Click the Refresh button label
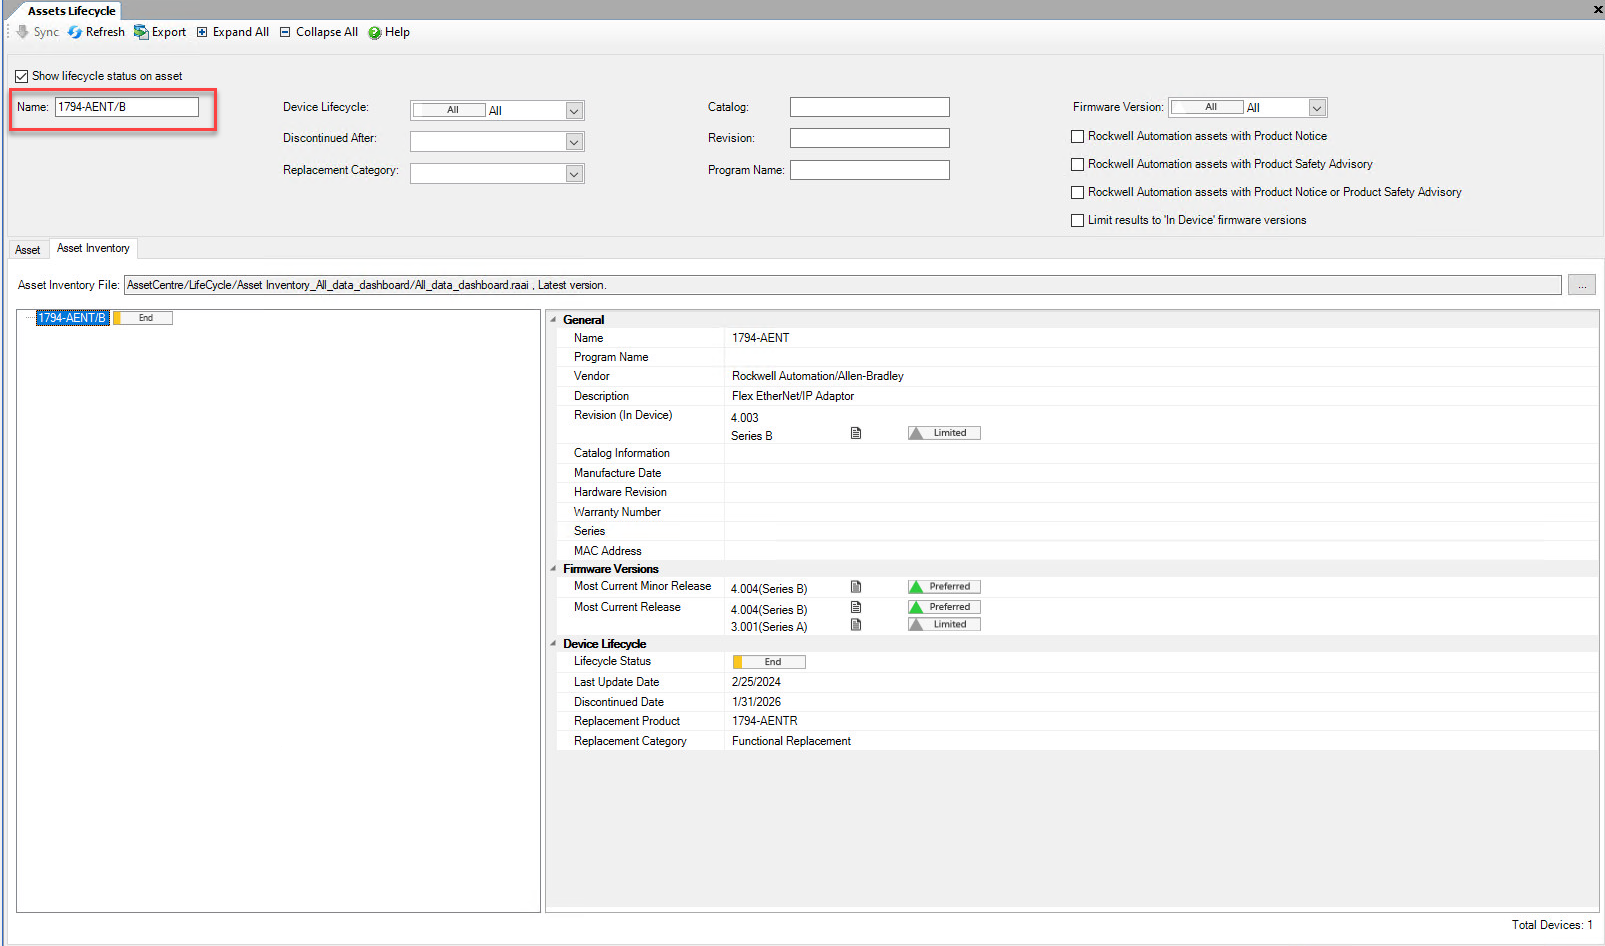1605x946 pixels. point(105,32)
